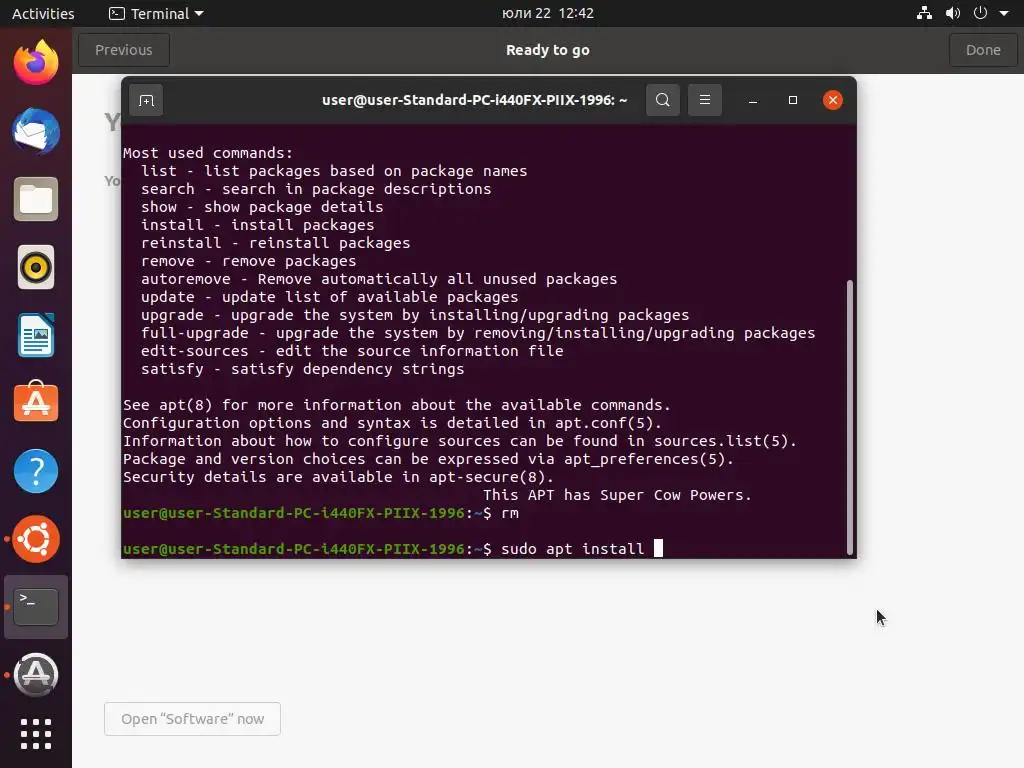
Task: Click 'upgrade the system by installing/upgrading' line
Action: pos(415,315)
